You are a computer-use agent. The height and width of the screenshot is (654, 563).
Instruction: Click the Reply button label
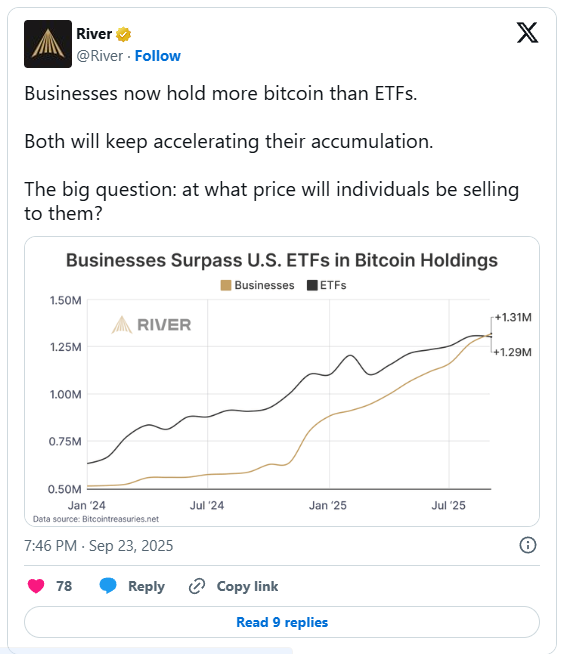pyautogui.click(x=146, y=586)
